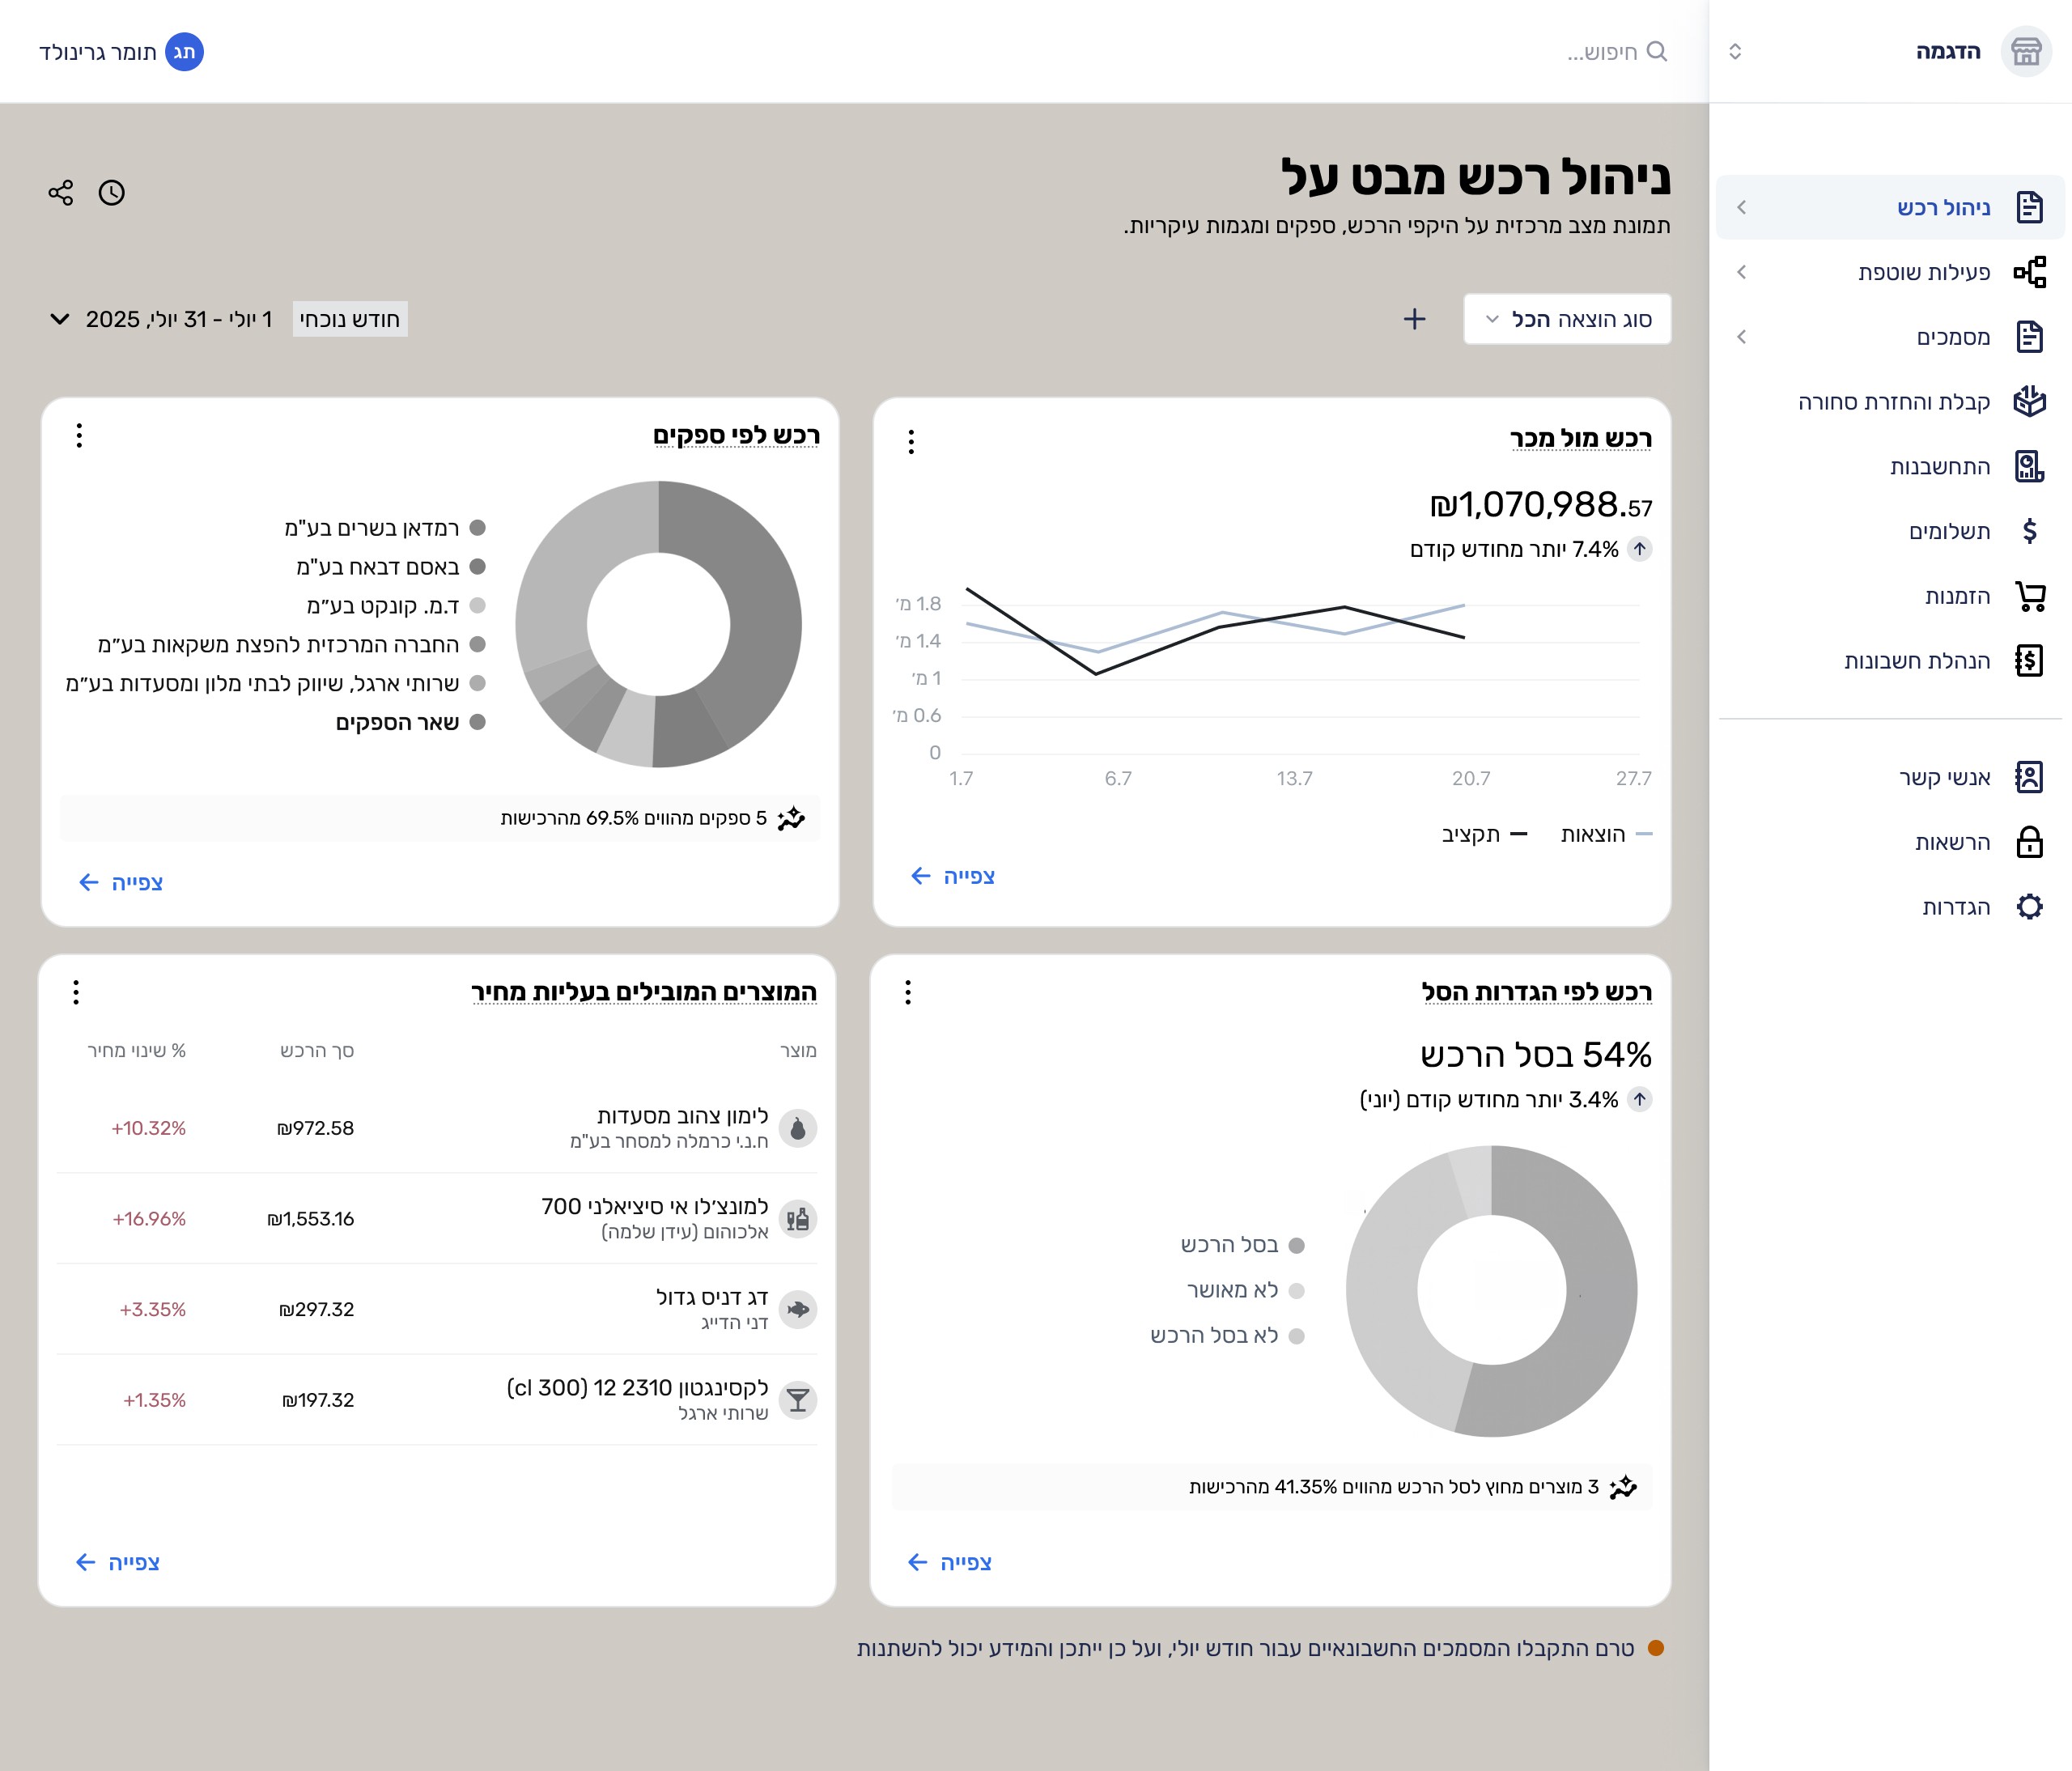Open the three-dot menu on רכש מול מכר card
This screenshot has height=1771, width=2072.
pos(911,442)
